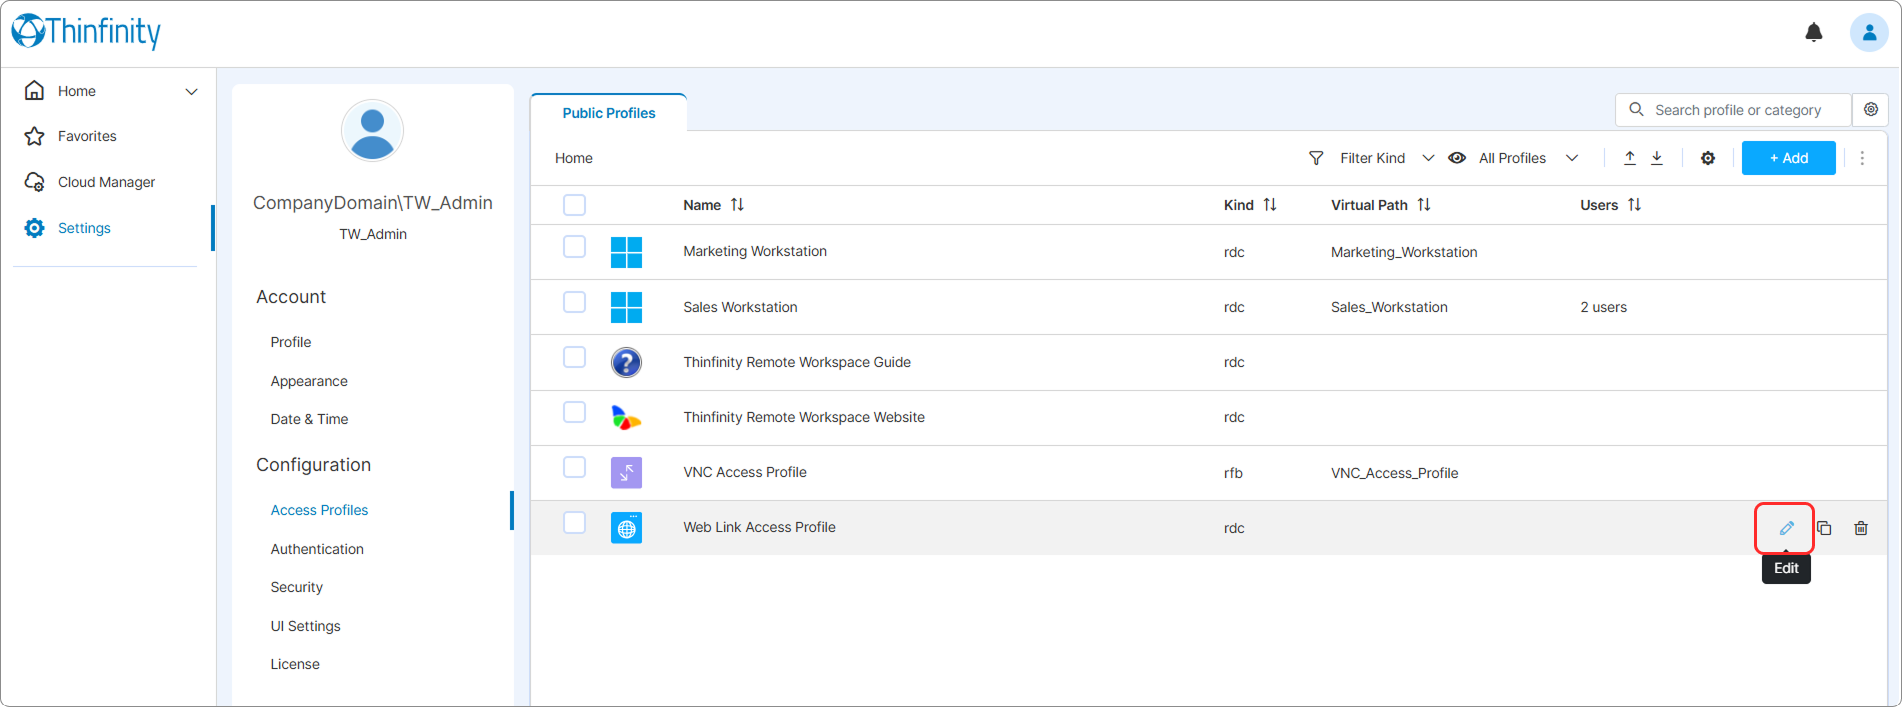Click the Sales Workstation Windows icon
1902x707 pixels.
coord(626,307)
